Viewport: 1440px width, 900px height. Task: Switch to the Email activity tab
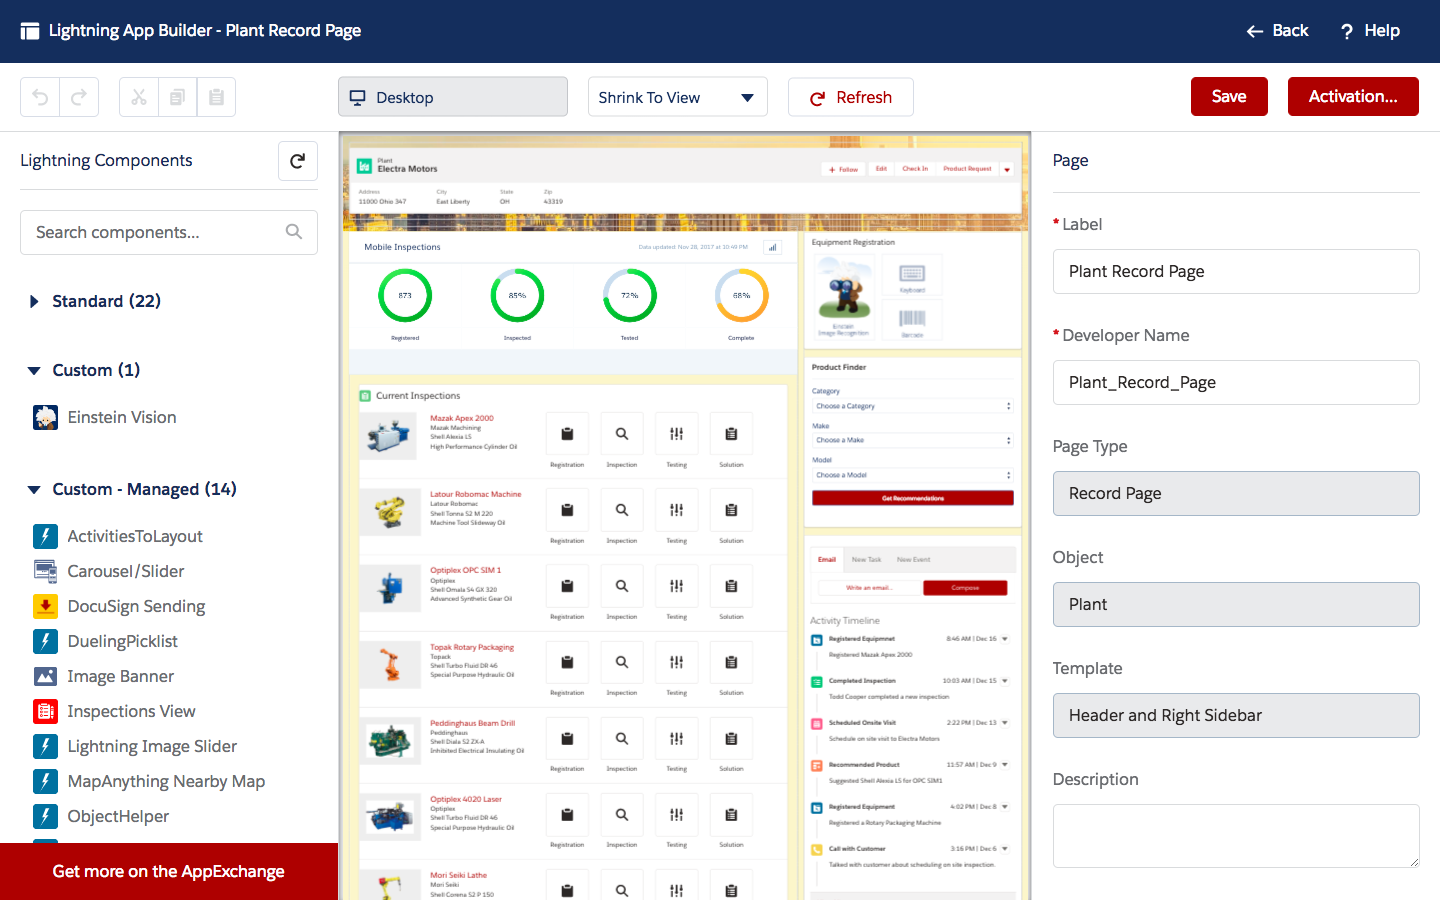coord(827,559)
